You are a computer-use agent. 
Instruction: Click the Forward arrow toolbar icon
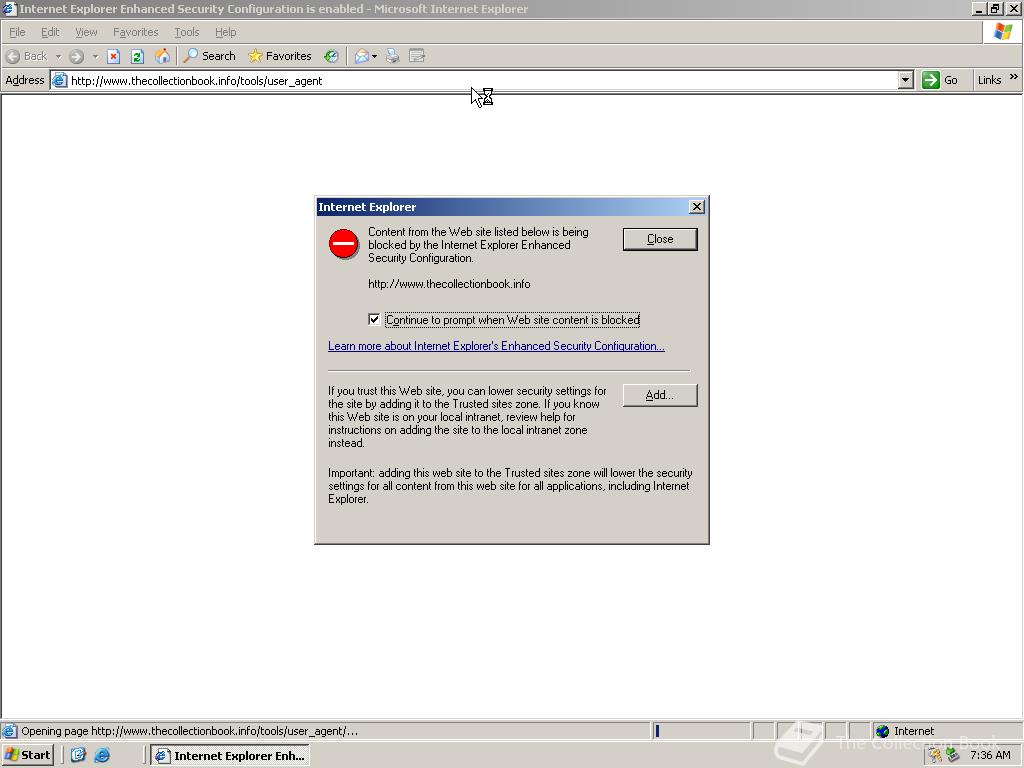click(x=76, y=56)
